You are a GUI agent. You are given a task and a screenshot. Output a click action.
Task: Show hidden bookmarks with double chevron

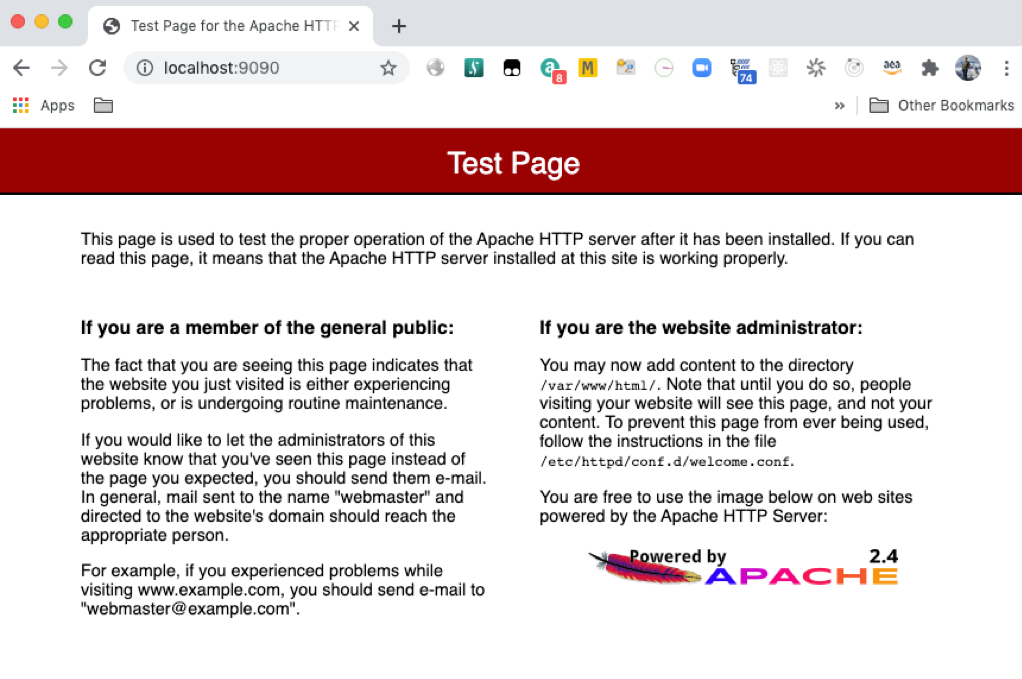[x=840, y=106]
